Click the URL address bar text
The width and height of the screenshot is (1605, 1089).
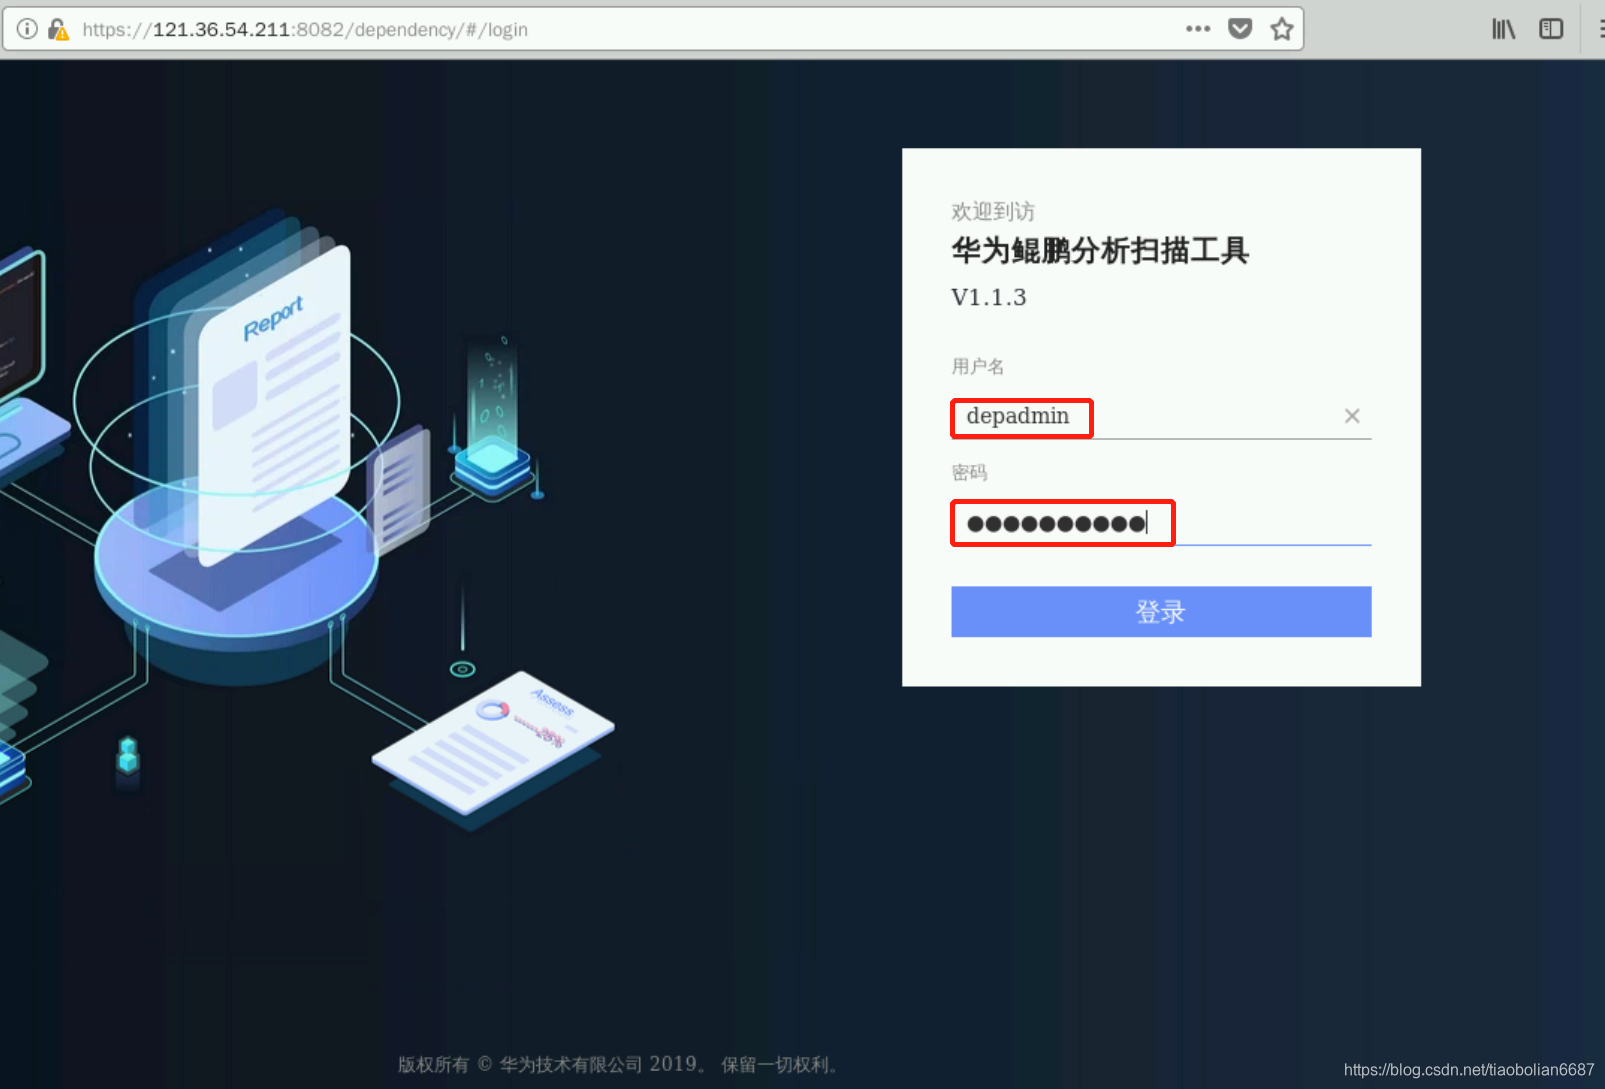[305, 29]
